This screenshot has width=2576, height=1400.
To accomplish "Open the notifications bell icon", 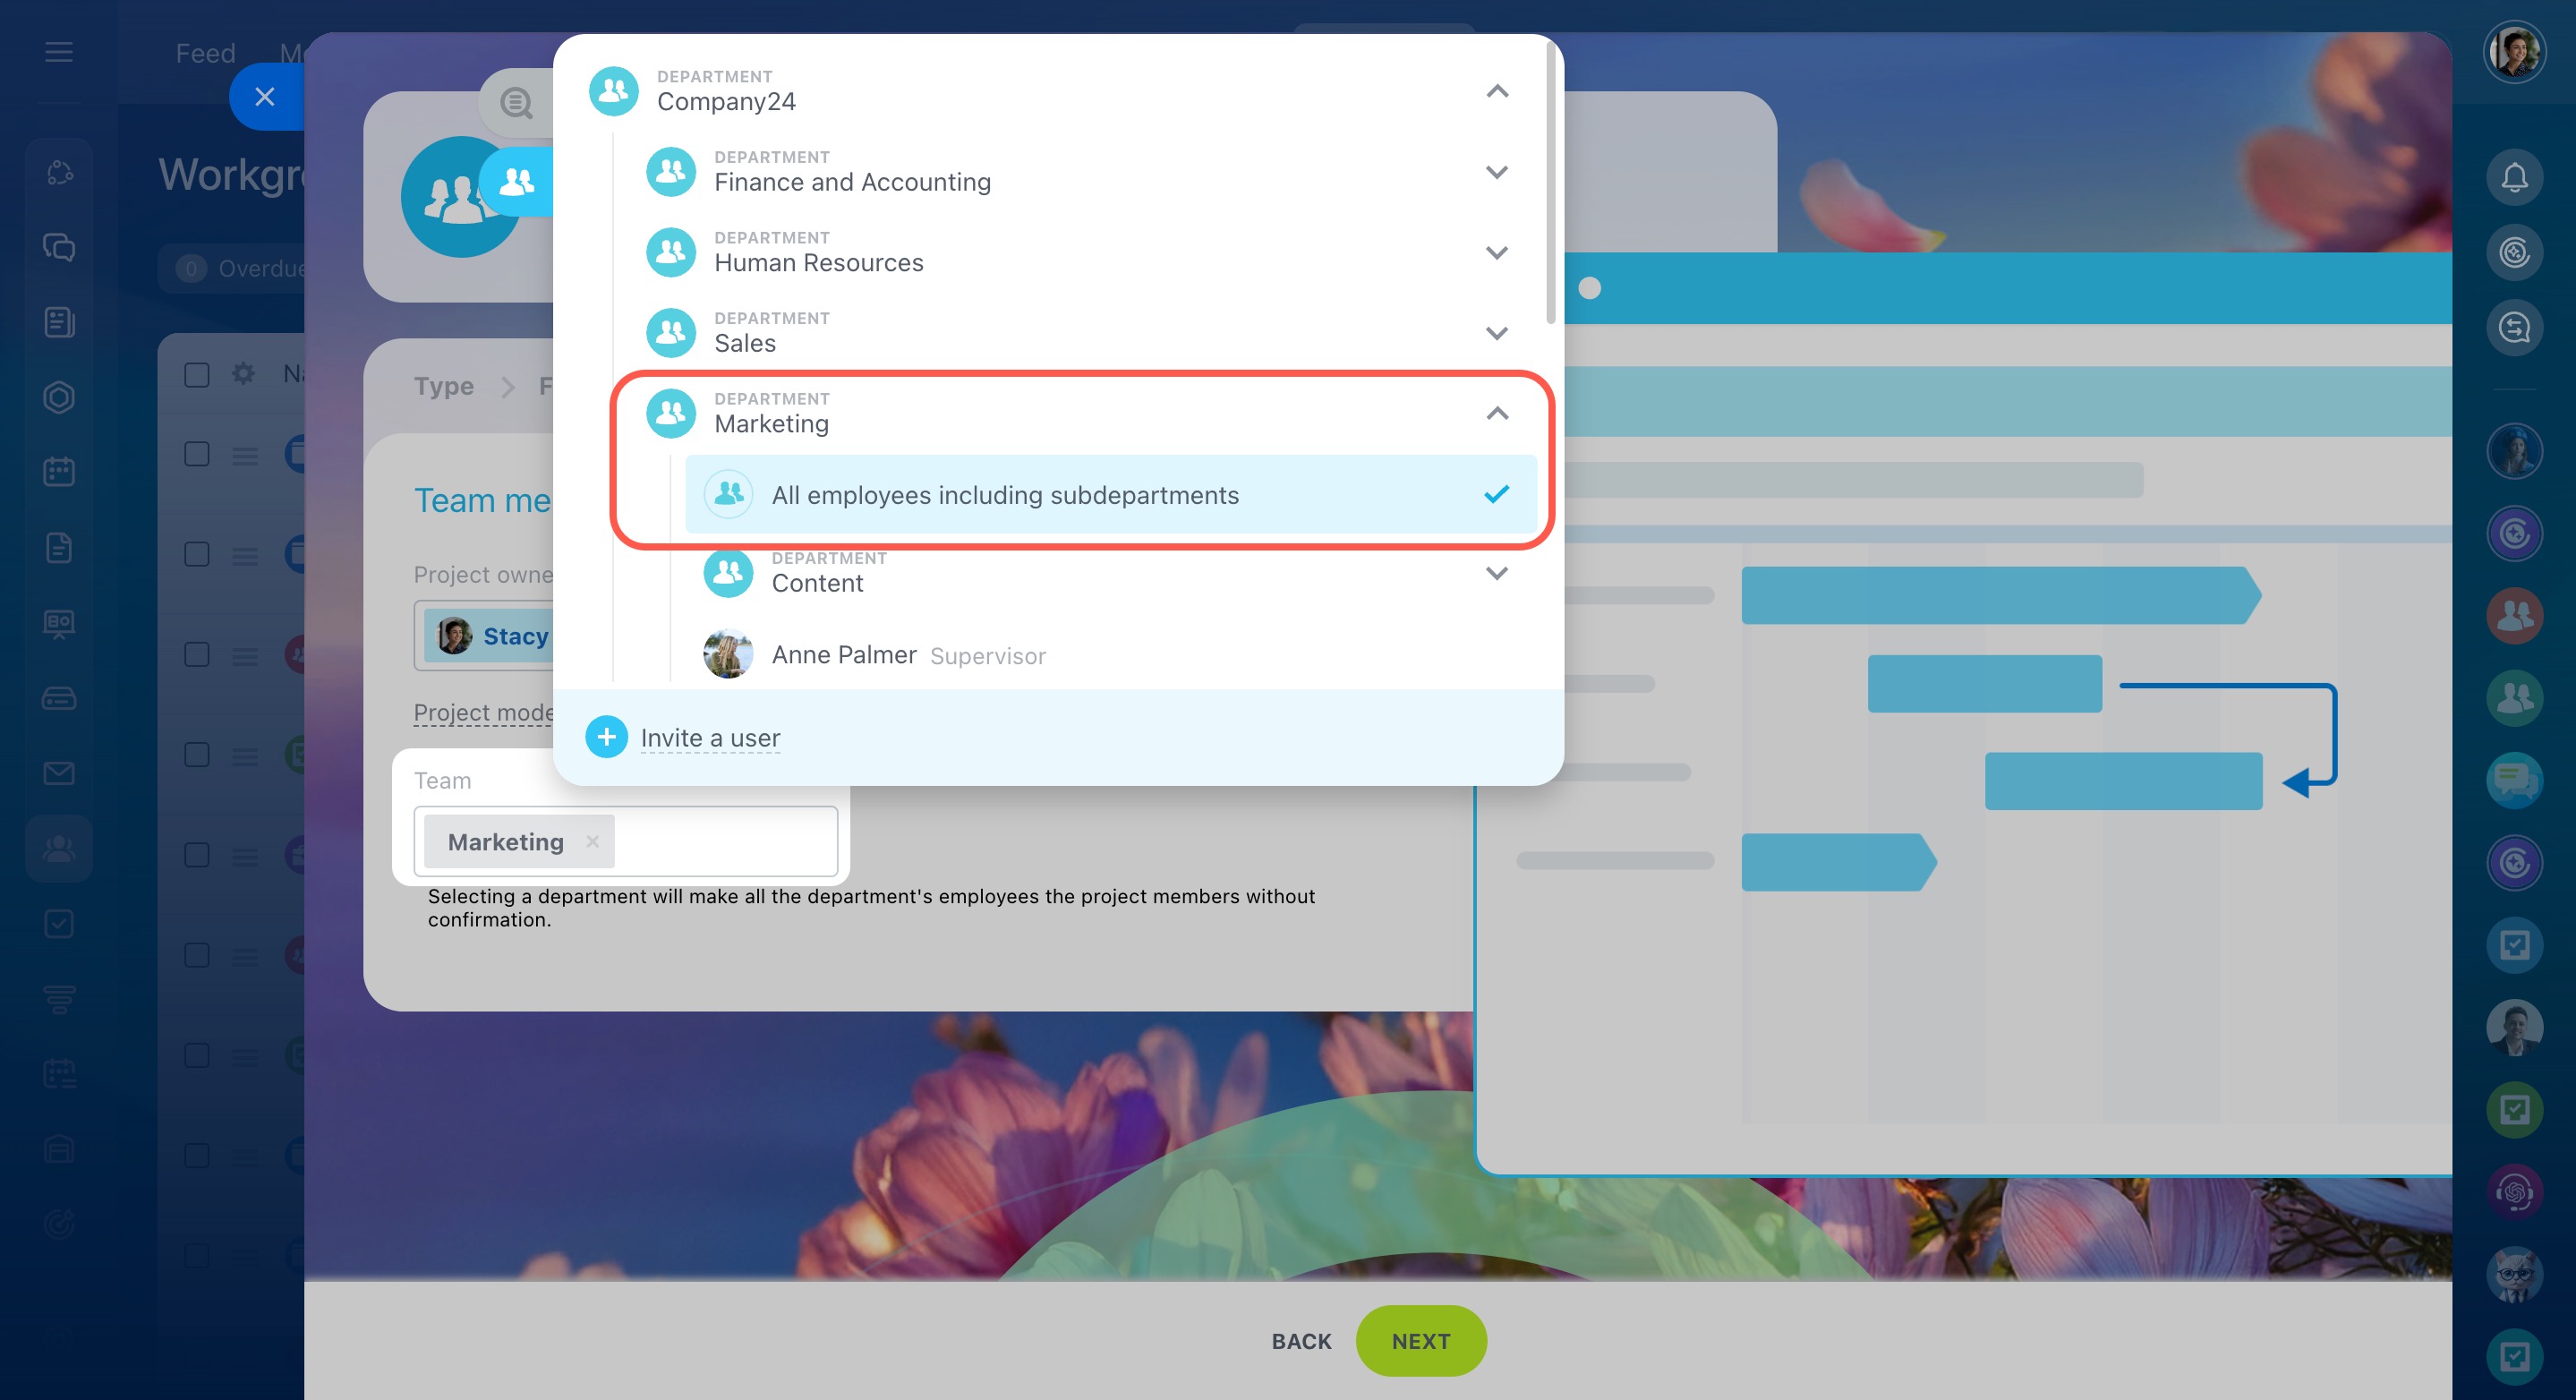I will (2513, 178).
